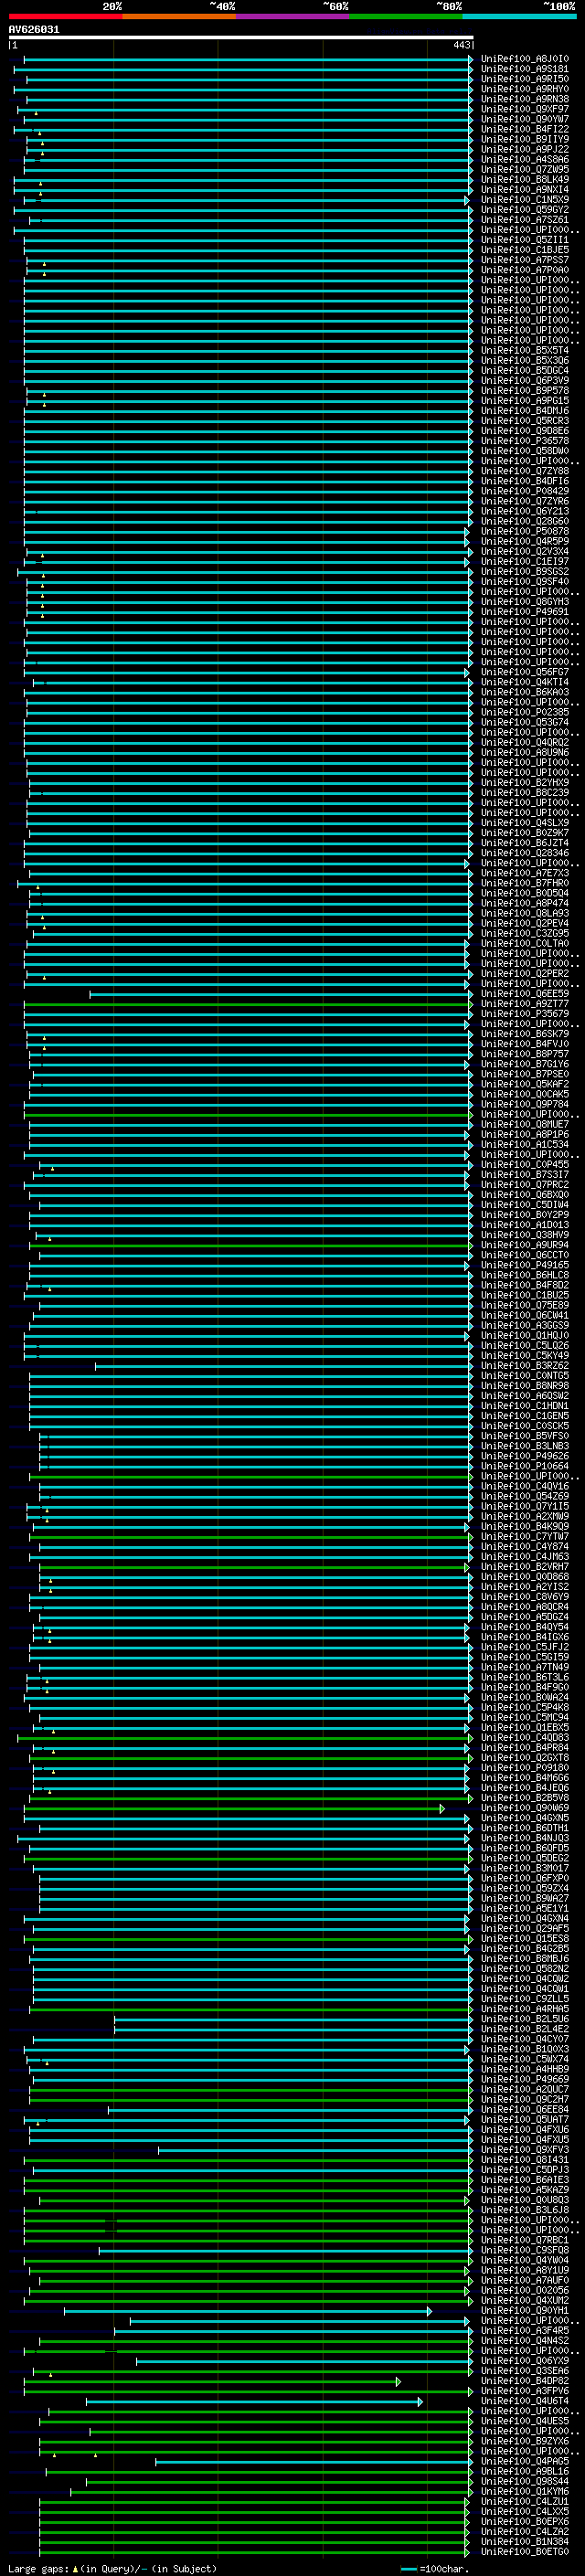Select hit label UniRef100_C9SFQ8

point(525,2251)
